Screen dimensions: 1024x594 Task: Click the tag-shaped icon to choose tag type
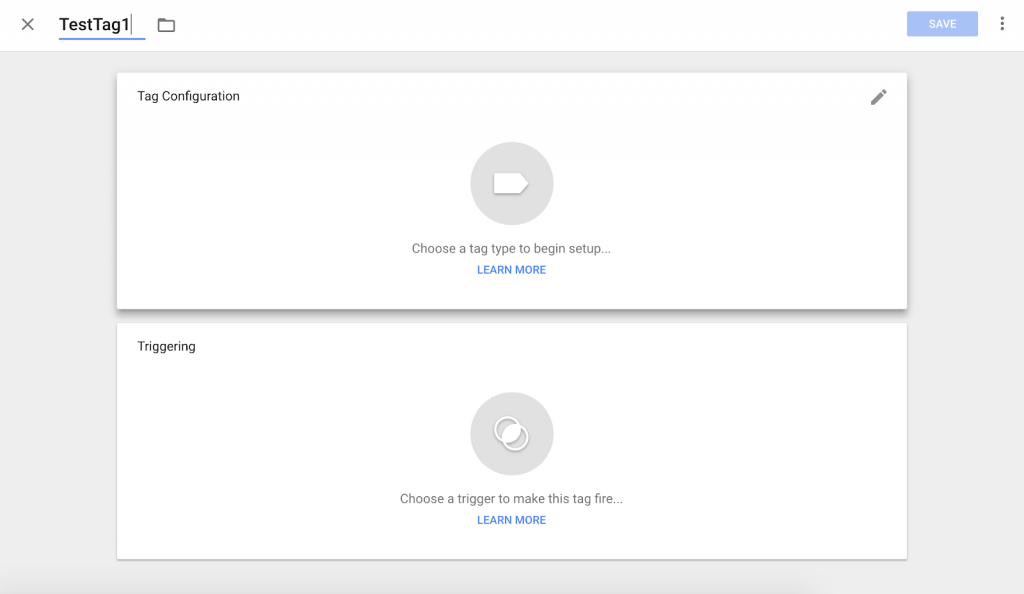511,183
